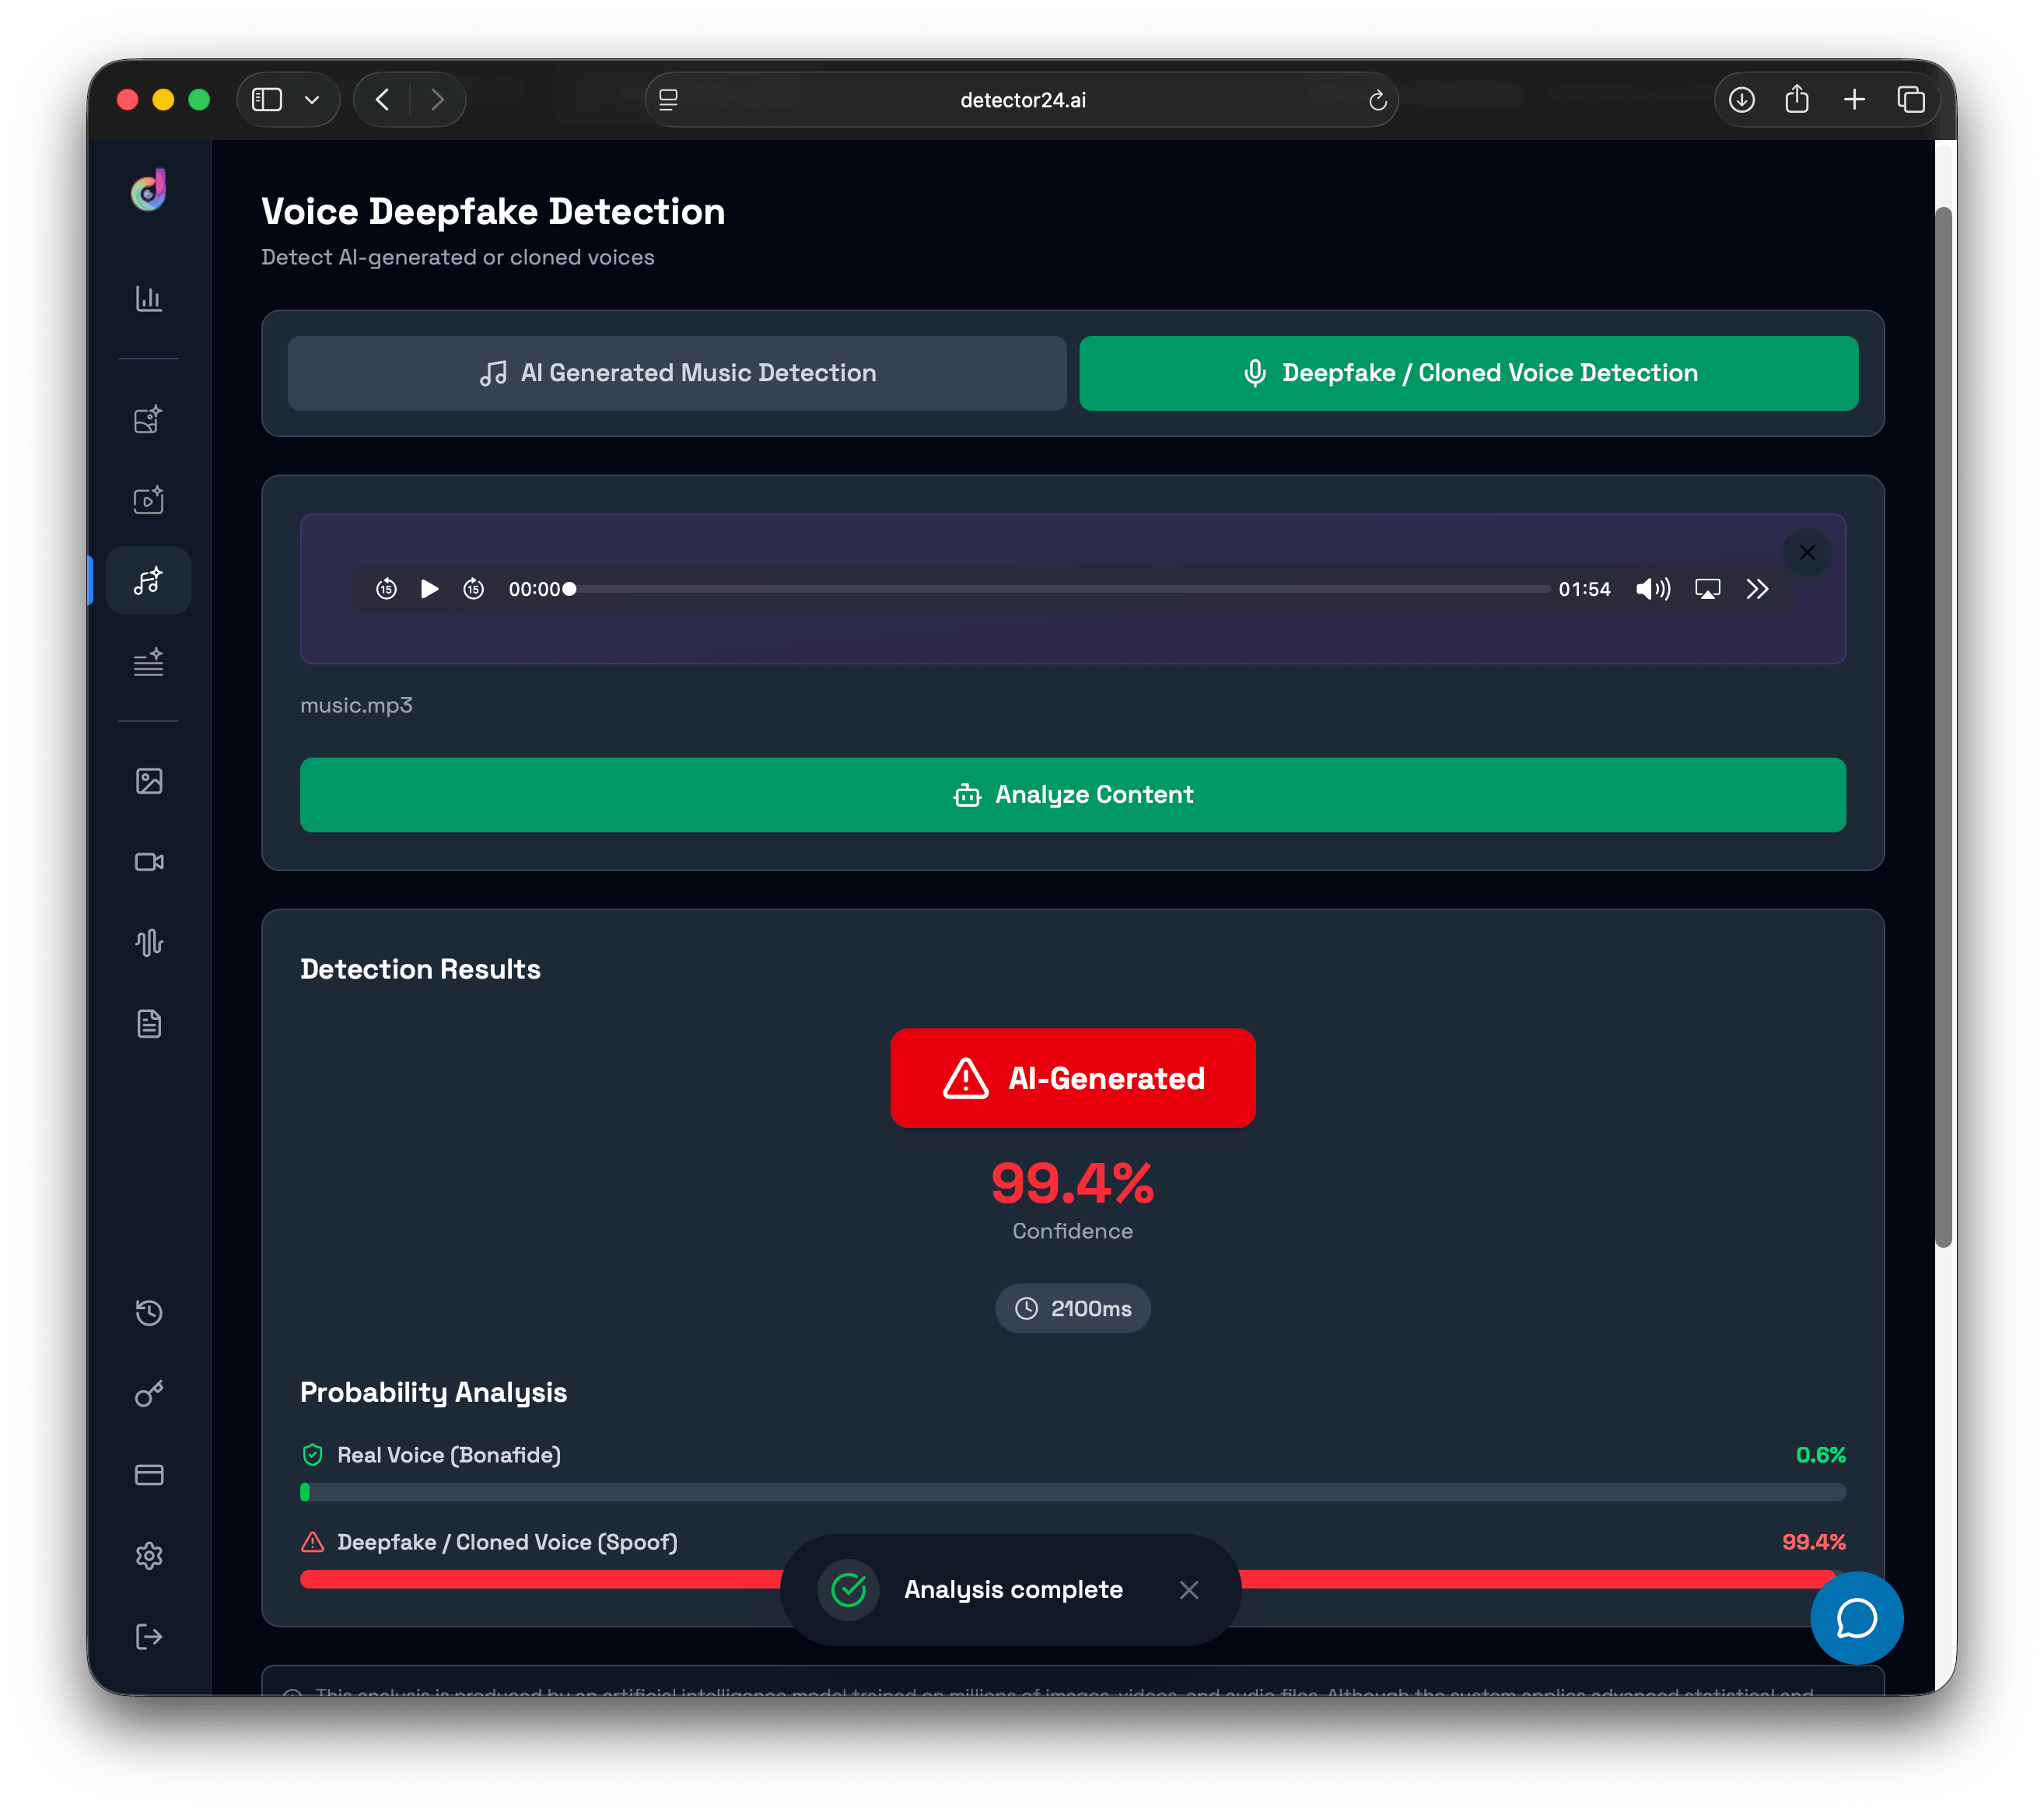
Task: Open the billing card sidebar icon
Action: 148,1475
